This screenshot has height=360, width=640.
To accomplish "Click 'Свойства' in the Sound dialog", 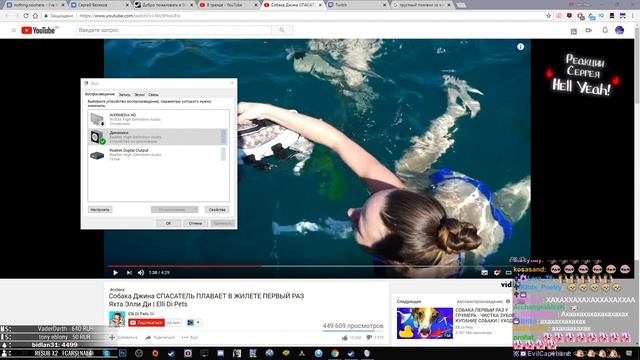I will point(217,210).
